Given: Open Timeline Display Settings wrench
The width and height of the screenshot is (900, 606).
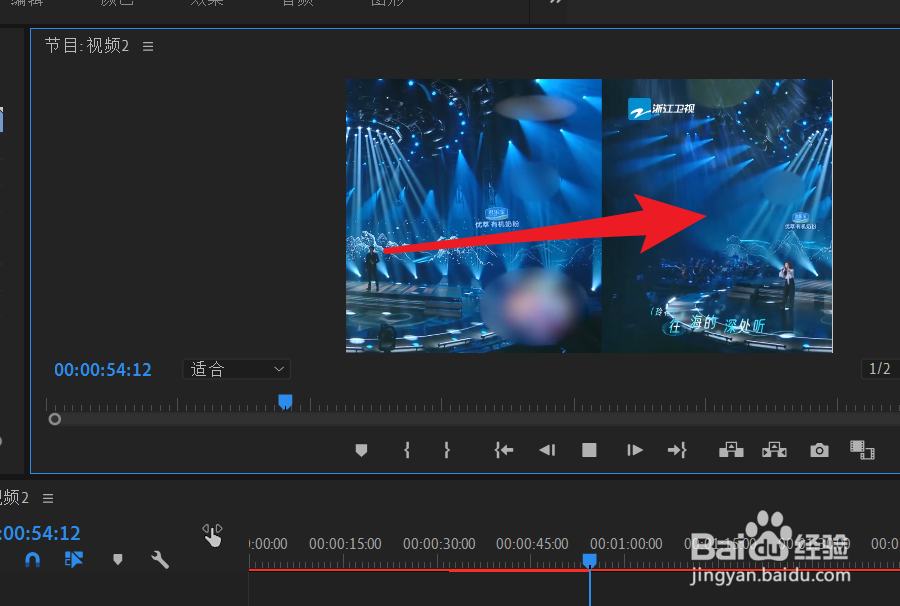Looking at the screenshot, I should click(x=160, y=560).
